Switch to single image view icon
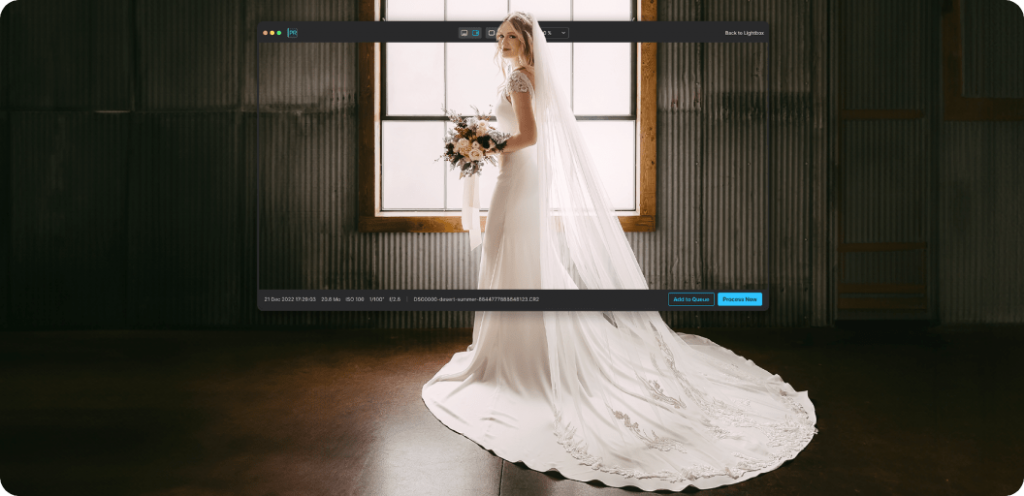Image resolution: width=1024 pixels, height=496 pixels. [x=464, y=33]
